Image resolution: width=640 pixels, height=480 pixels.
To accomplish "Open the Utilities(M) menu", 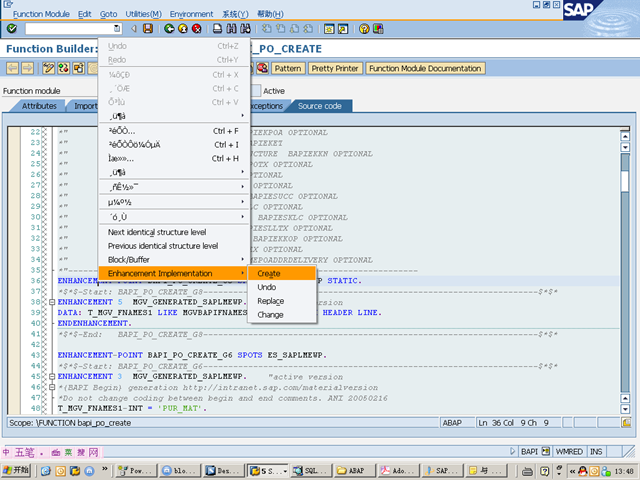I will 144,14.
